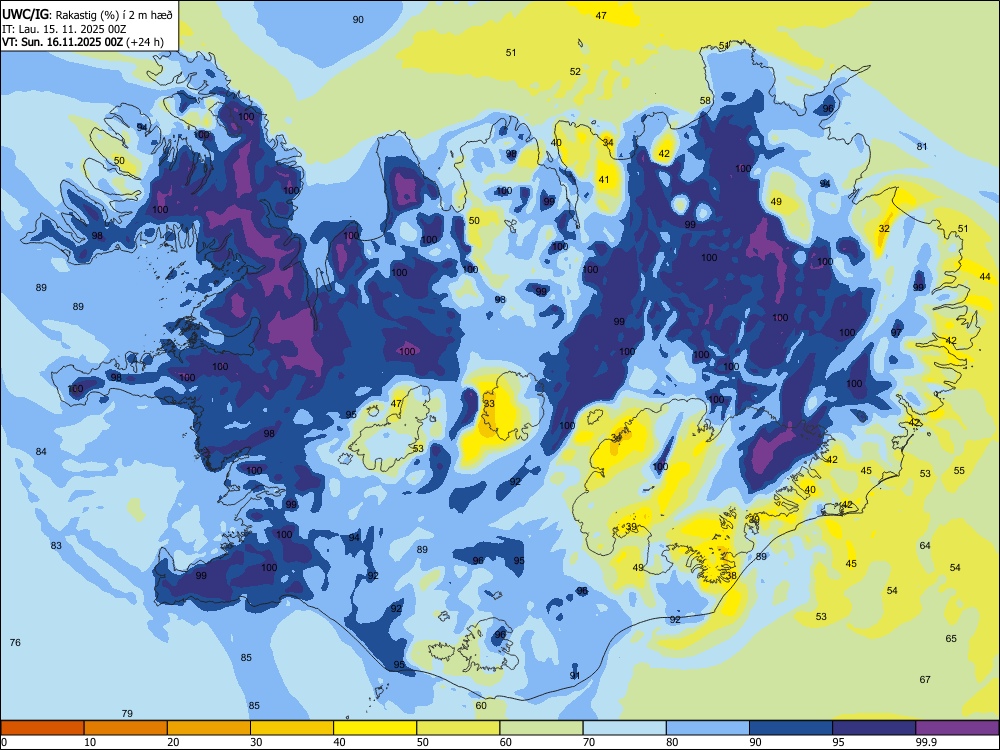Pick the 50–60 pale yellow legend swatch
Screen dimensions: 1000x750
click(458, 728)
